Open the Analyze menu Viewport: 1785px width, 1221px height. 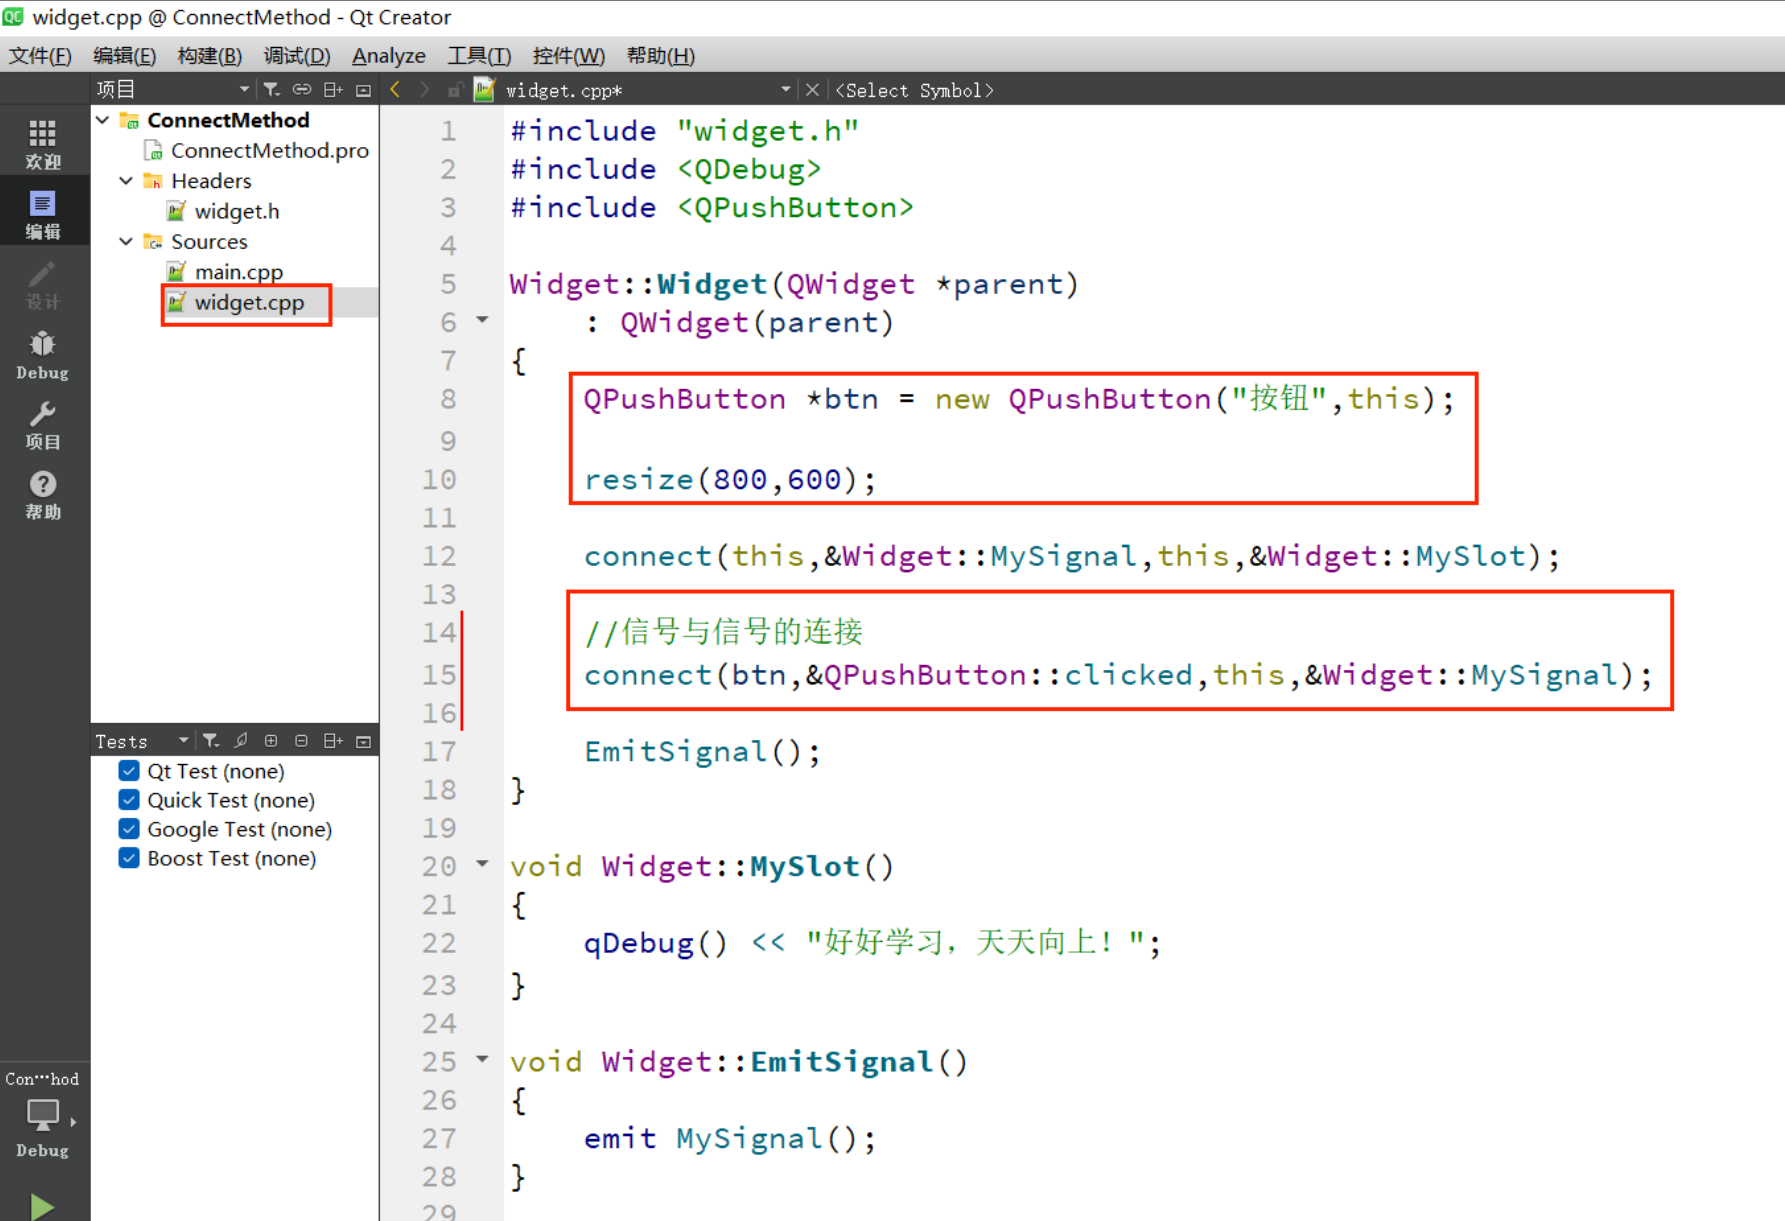[388, 56]
